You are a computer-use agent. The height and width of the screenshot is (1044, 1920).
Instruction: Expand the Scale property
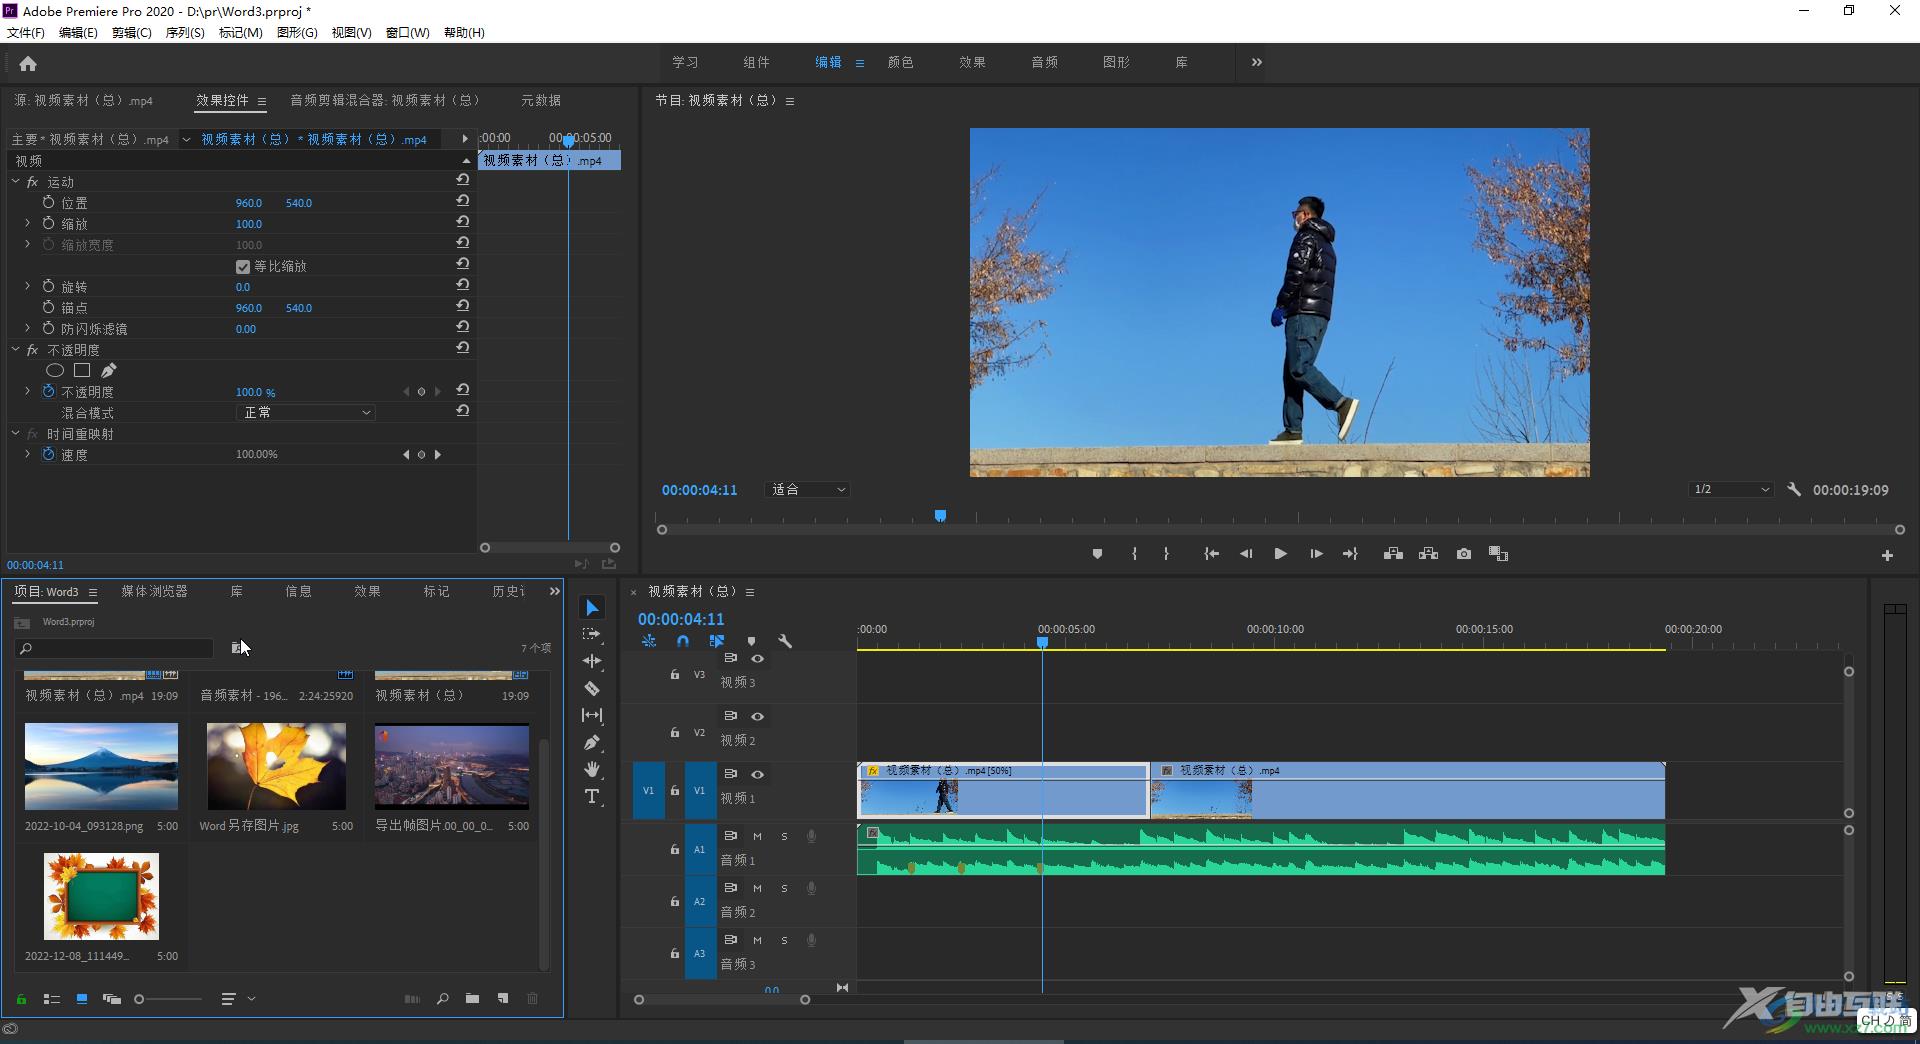(x=27, y=223)
